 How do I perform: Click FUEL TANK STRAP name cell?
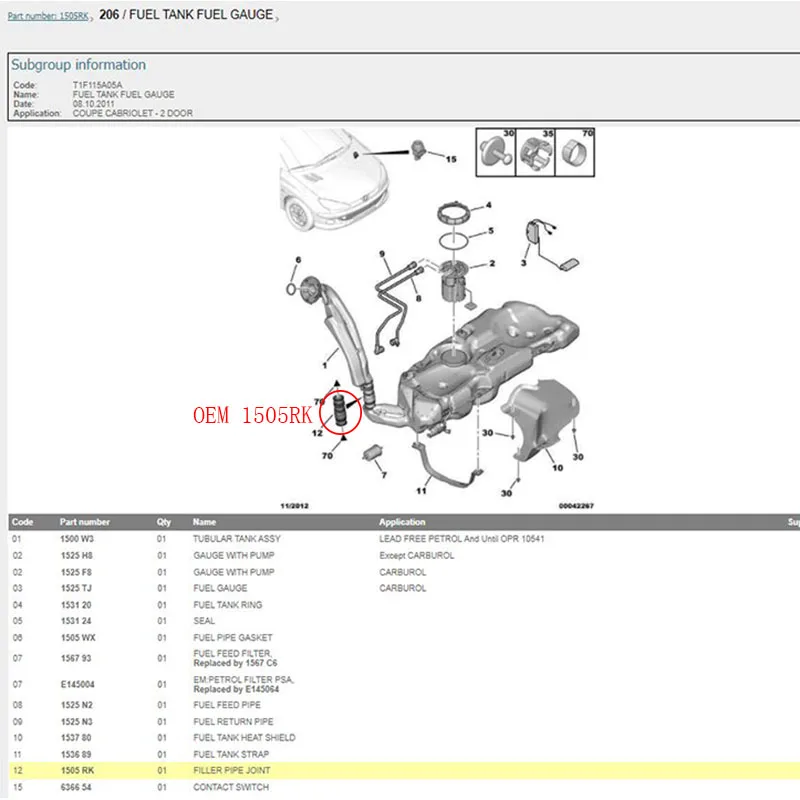point(231,755)
